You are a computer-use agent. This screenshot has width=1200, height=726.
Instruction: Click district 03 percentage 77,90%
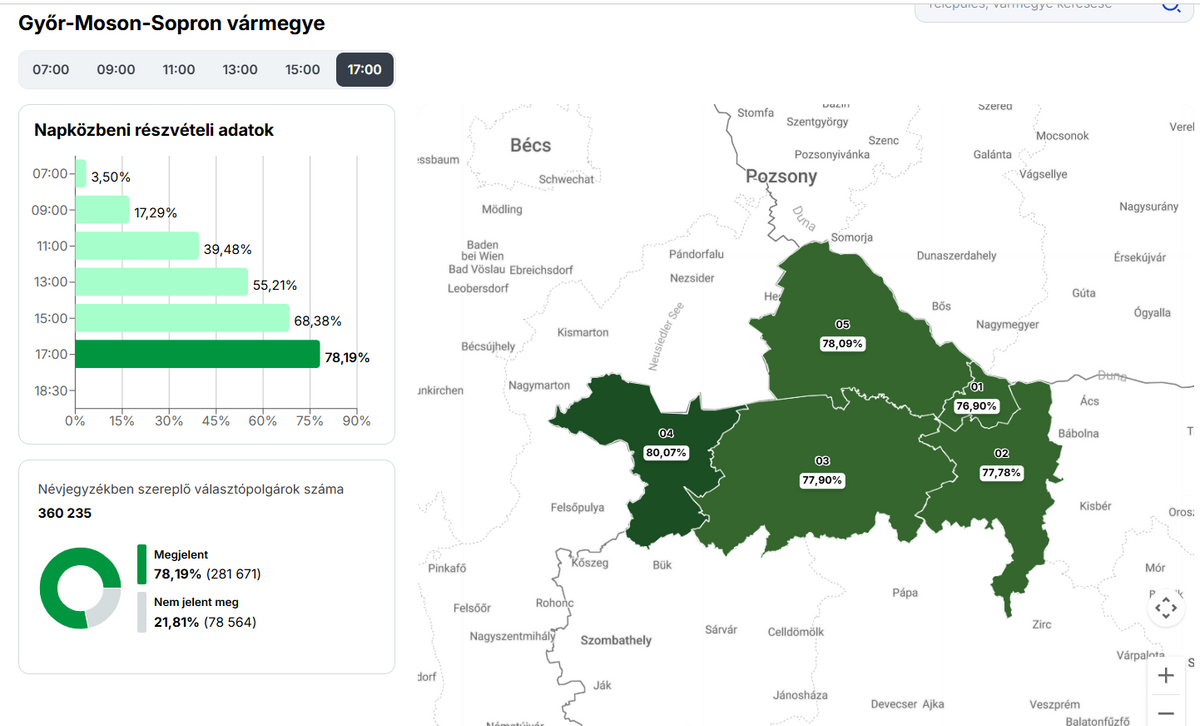point(823,480)
